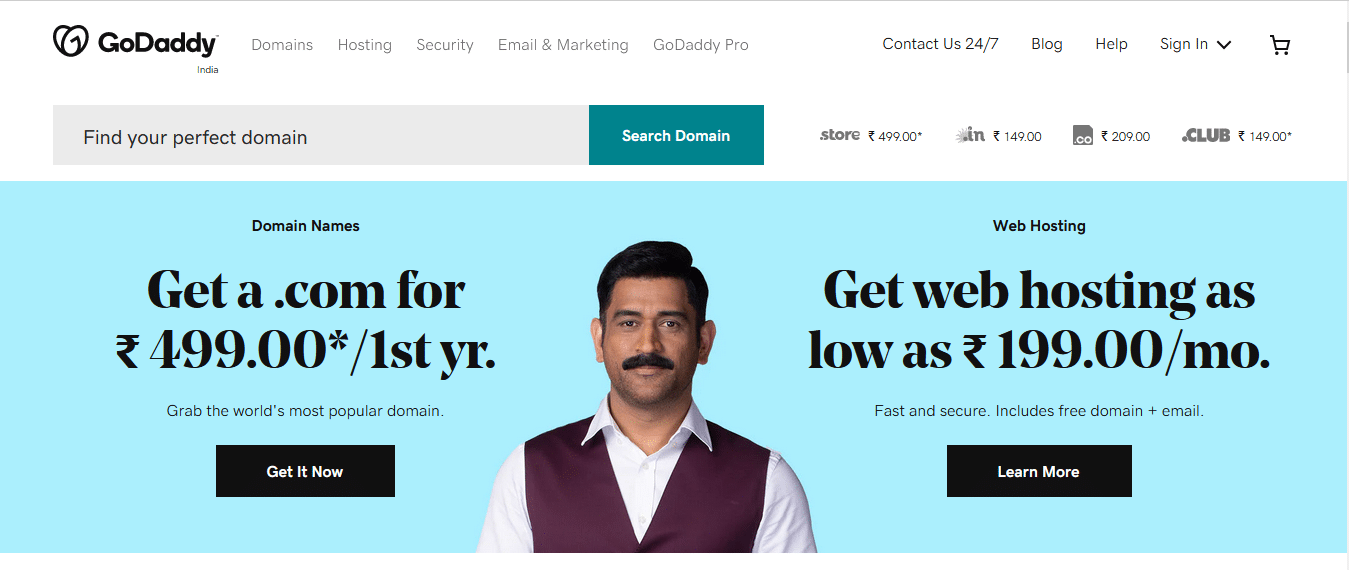The height and width of the screenshot is (570, 1349).
Task: Click the GoDaddy heart logo icon
Action: [x=72, y=41]
